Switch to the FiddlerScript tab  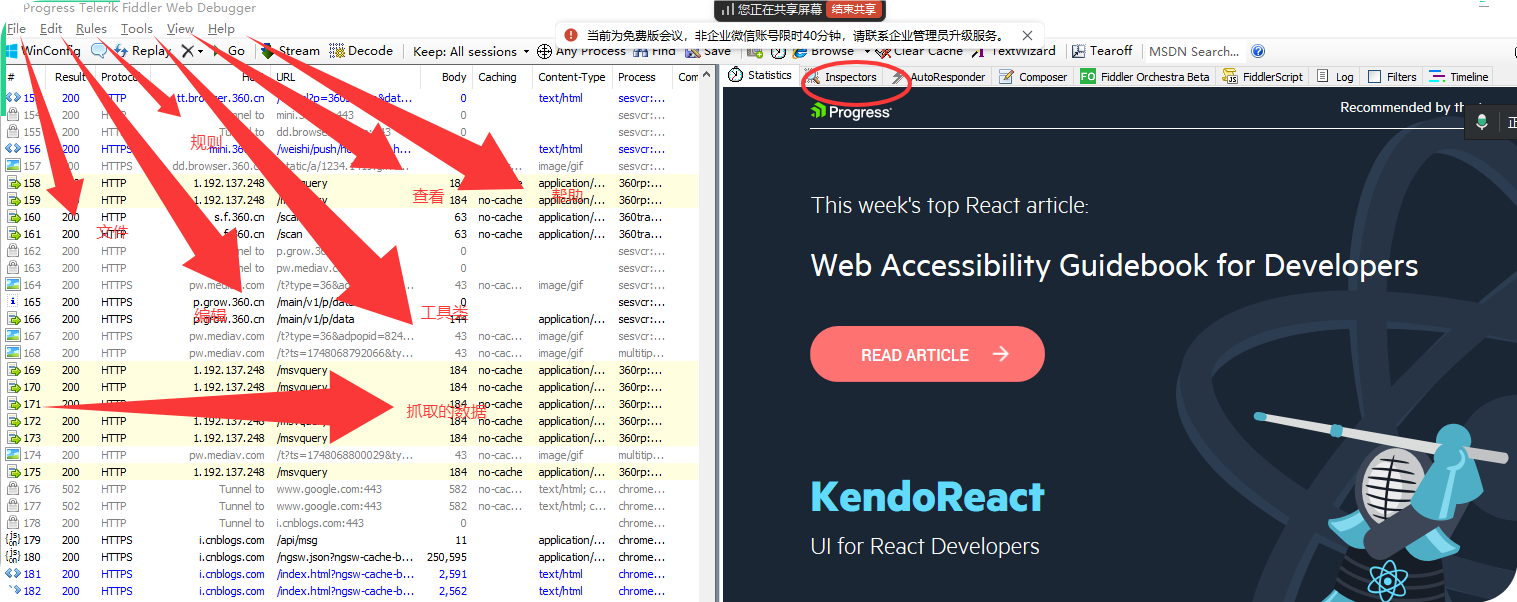pos(1263,77)
